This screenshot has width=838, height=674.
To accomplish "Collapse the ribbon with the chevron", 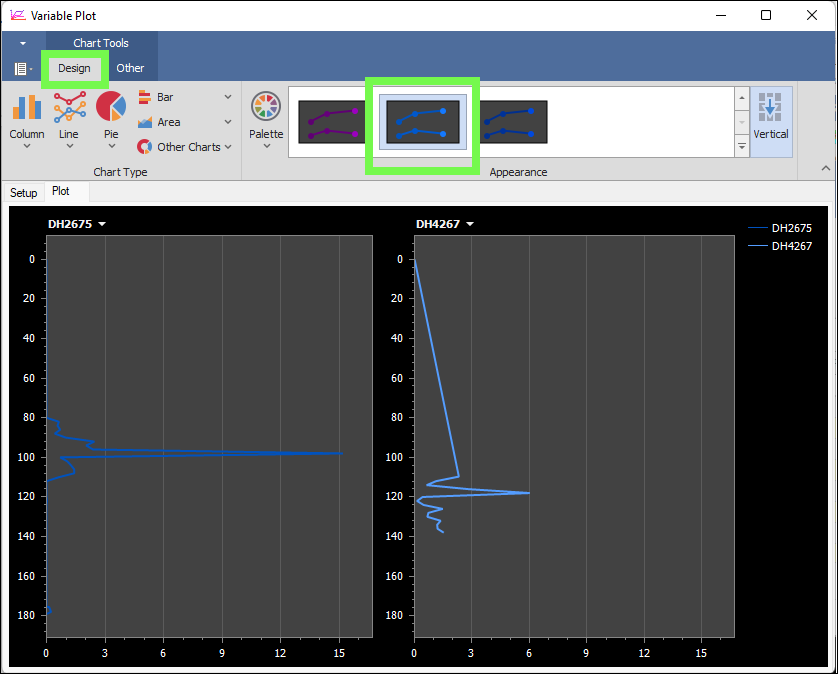I will pyautogui.click(x=826, y=168).
